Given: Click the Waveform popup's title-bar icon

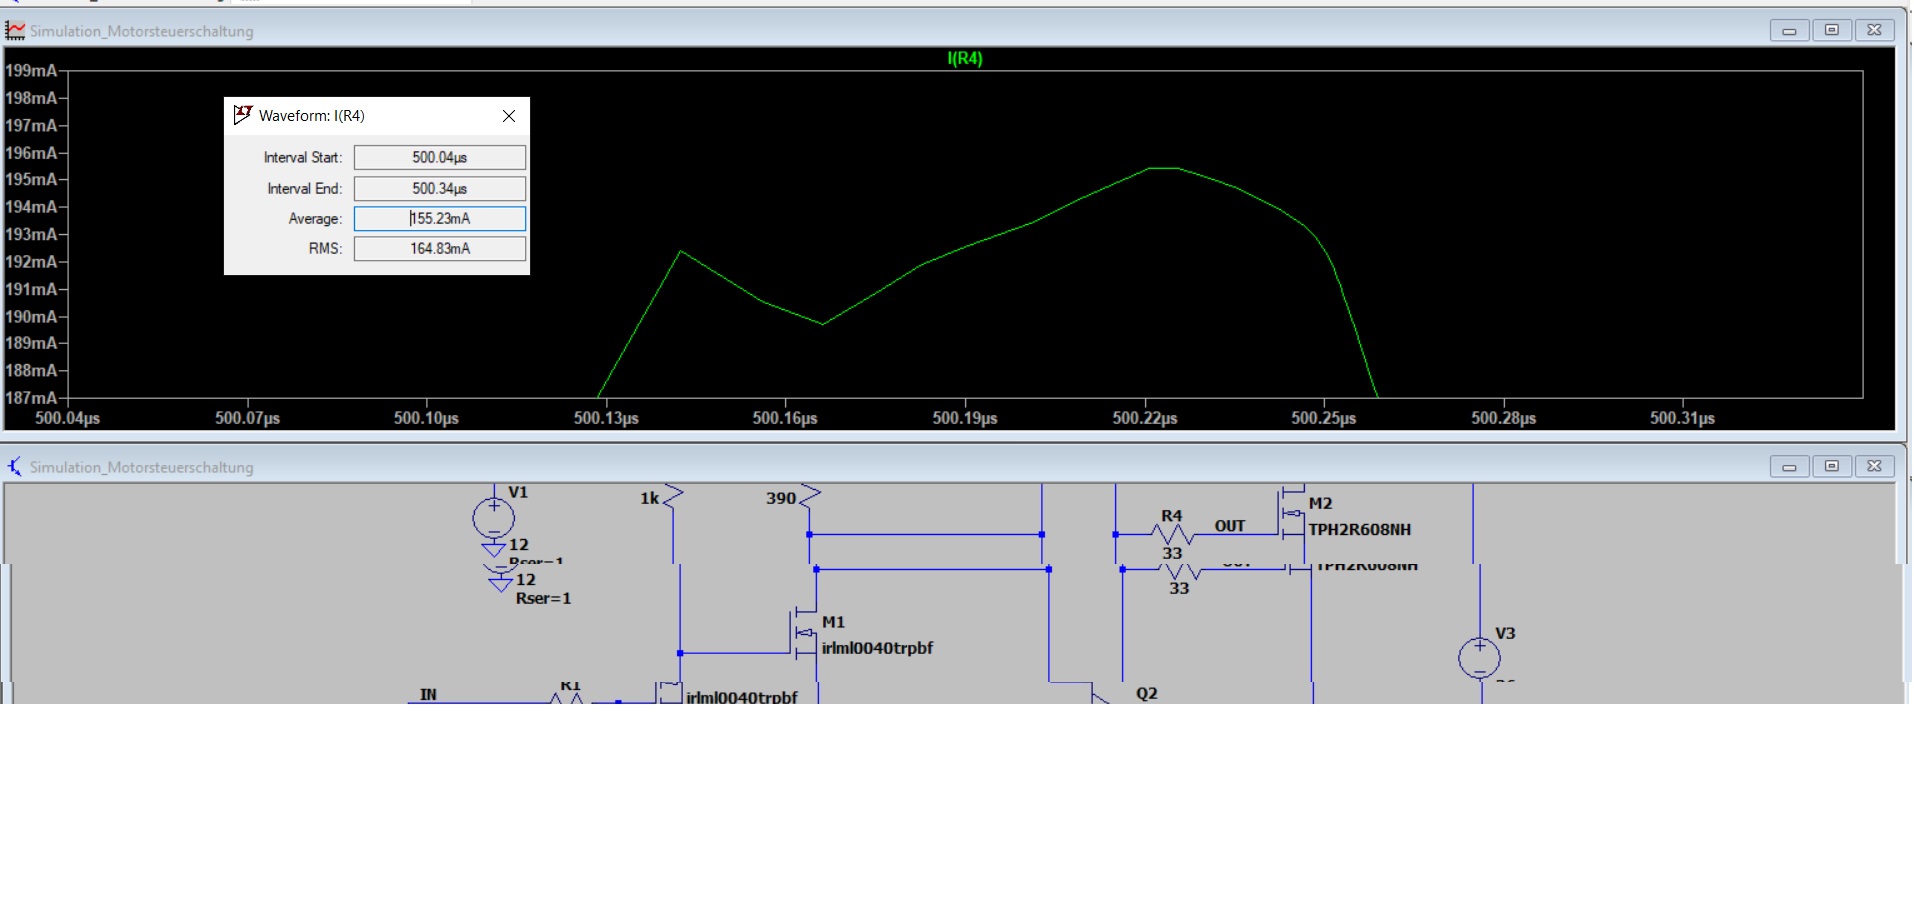Looking at the screenshot, I should point(243,115).
